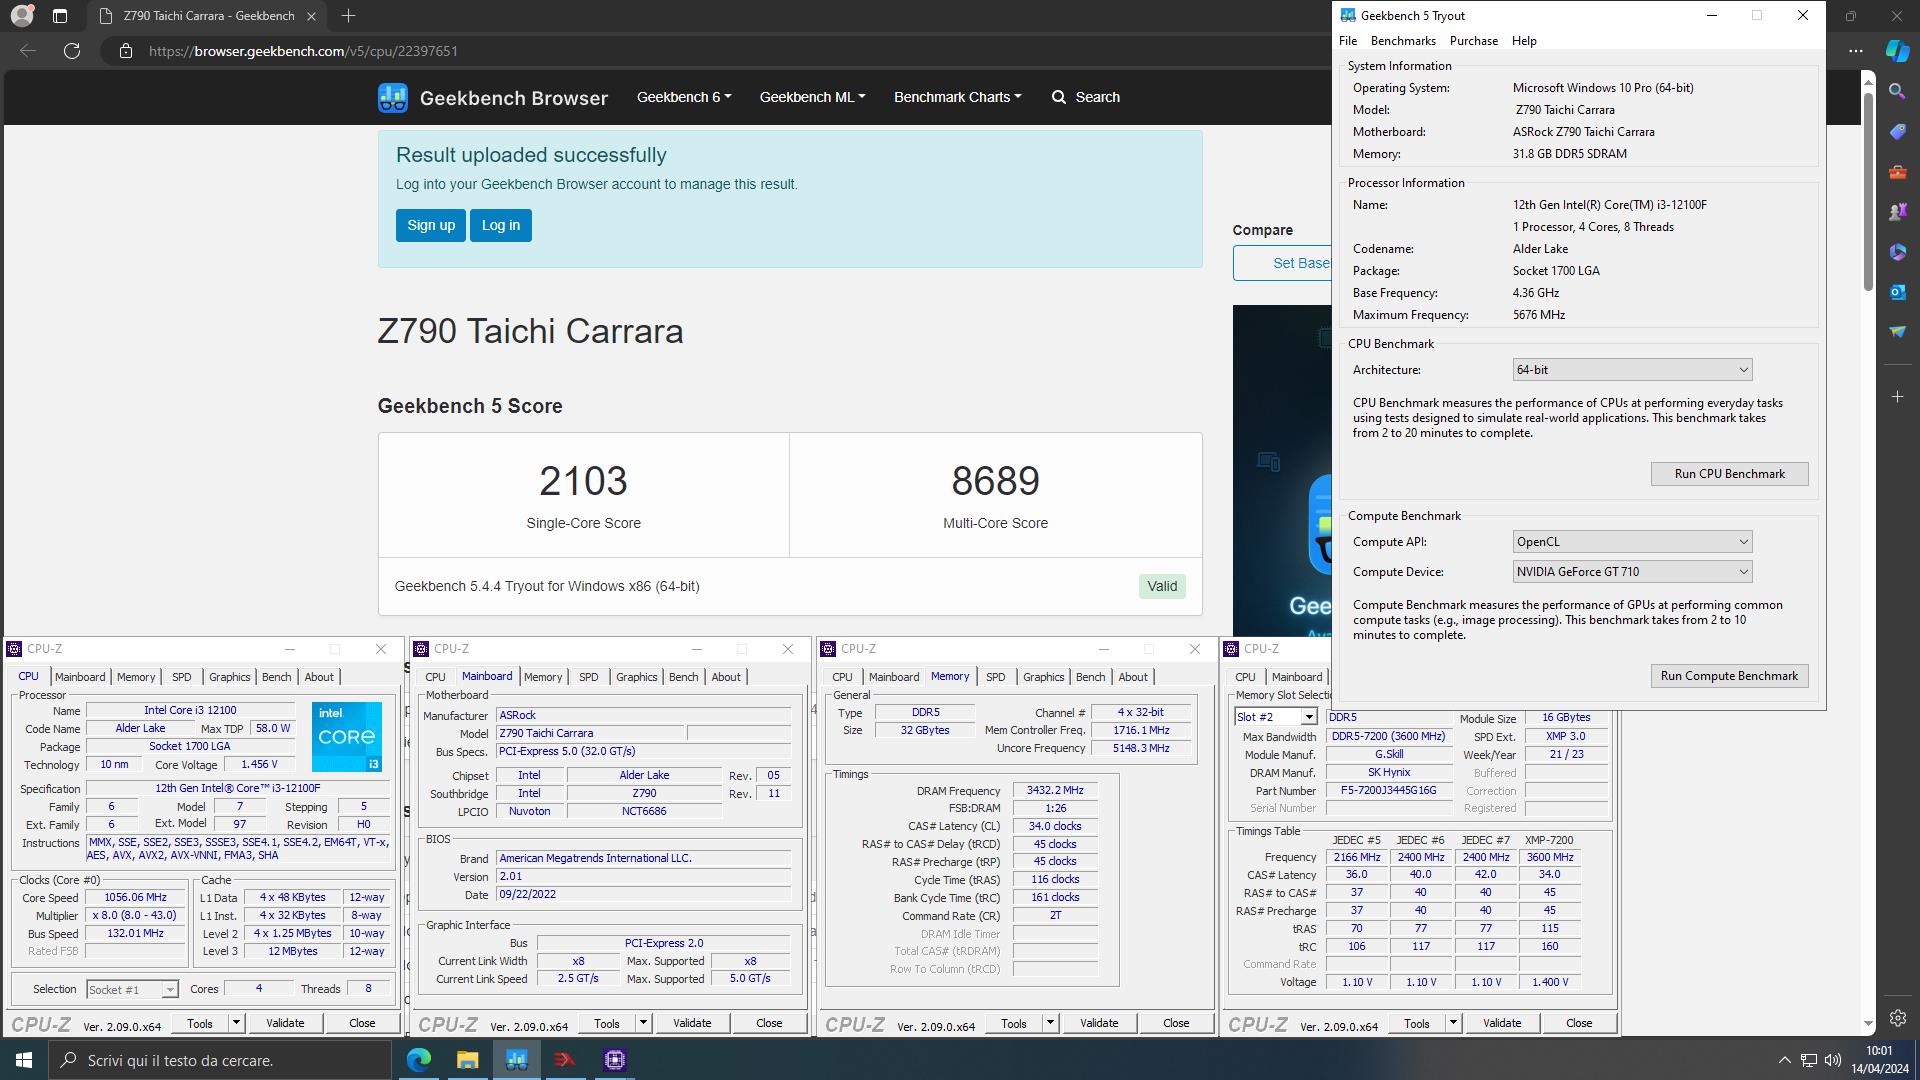1920x1080 pixels.
Task: Click the browser address bar URL
Action: coord(303,51)
